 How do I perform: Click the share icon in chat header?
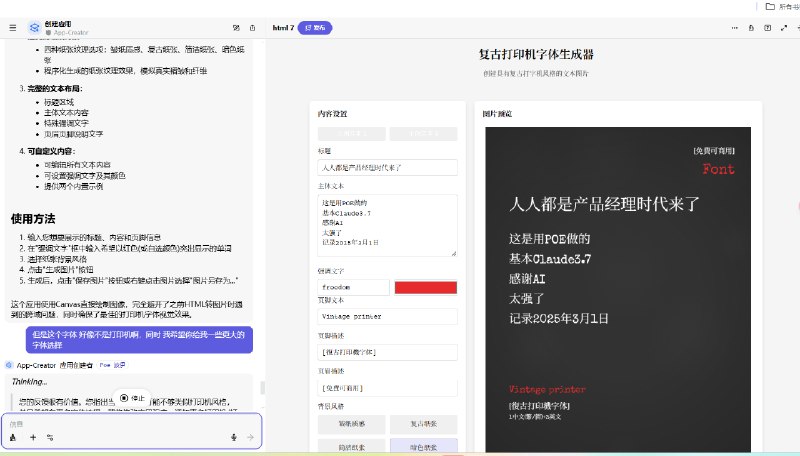[252, 28]
